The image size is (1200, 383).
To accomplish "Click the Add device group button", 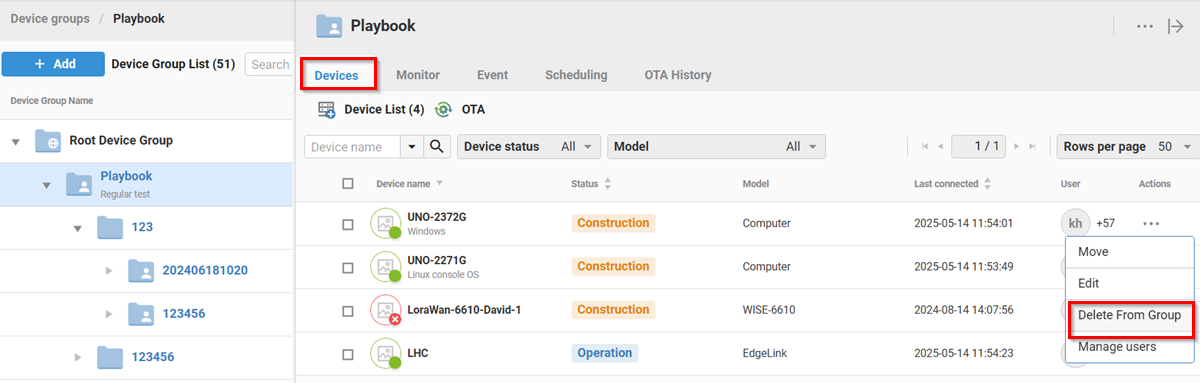I will [53, 64].
